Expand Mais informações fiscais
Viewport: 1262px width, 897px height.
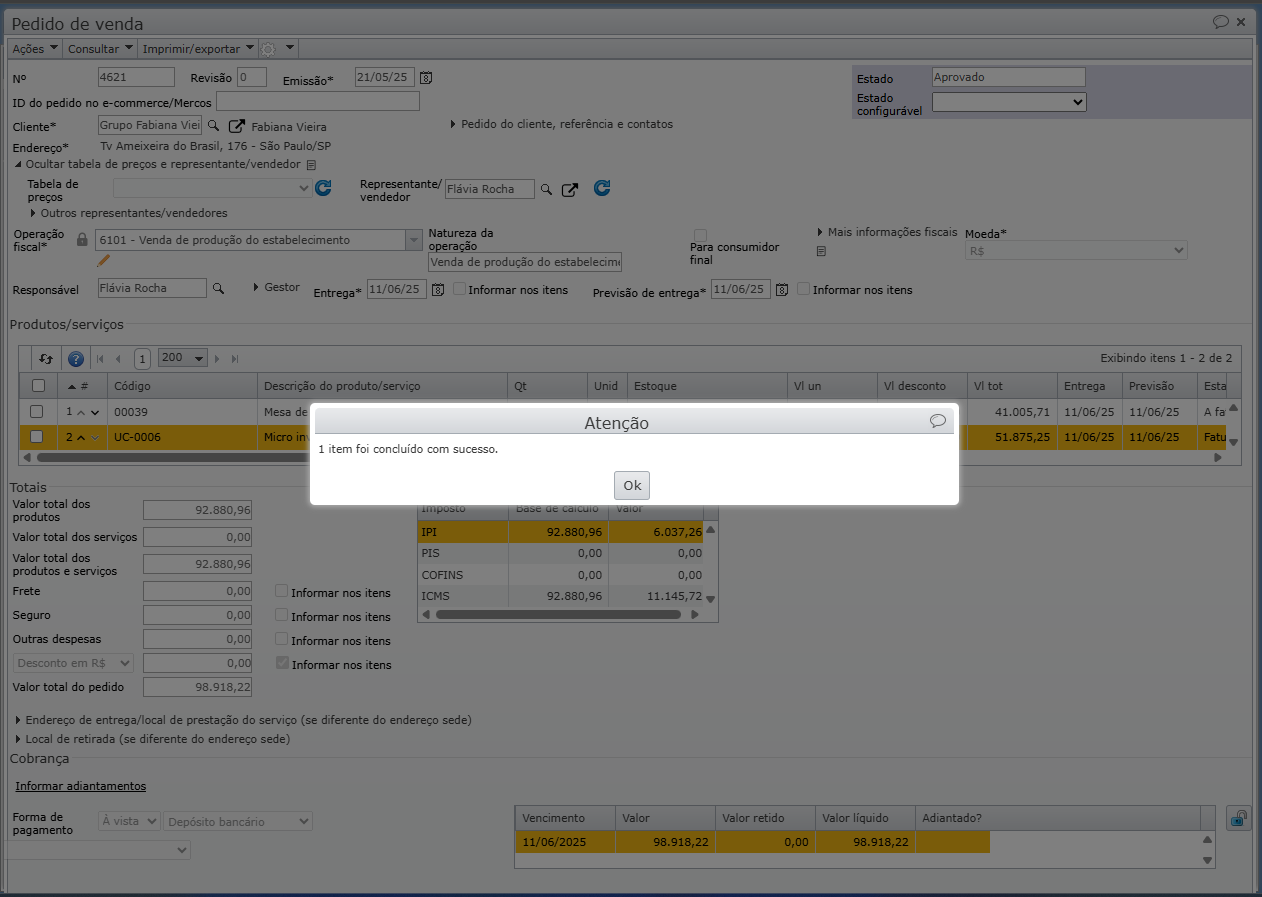[x=887, y=232]
